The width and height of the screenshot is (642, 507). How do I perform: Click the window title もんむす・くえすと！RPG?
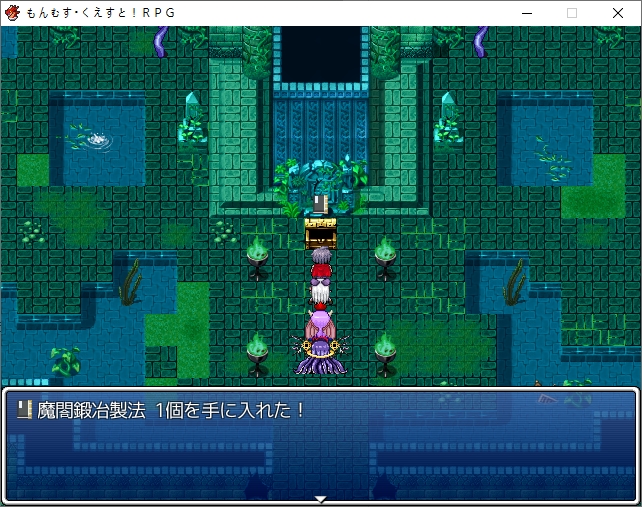[101, 13]
